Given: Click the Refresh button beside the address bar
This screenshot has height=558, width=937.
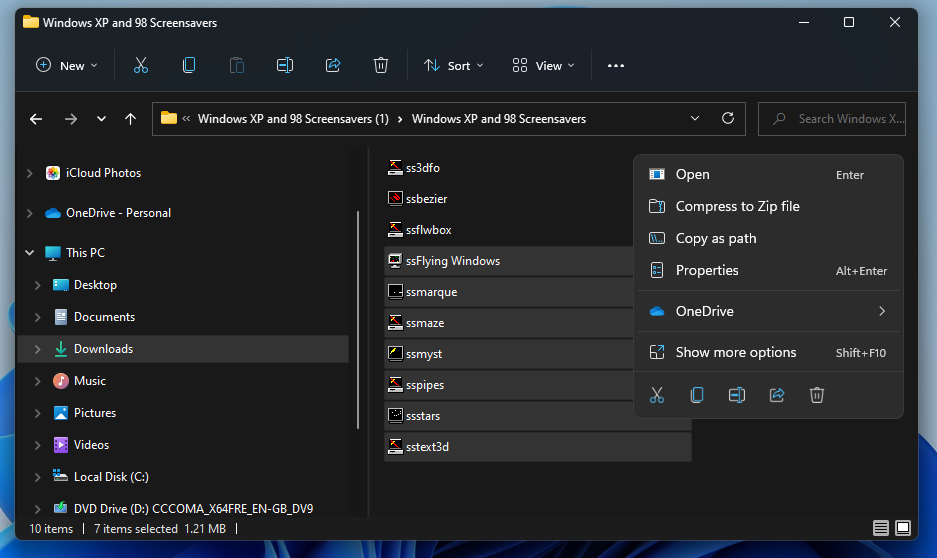Looking at the screenshot, I should click(x=727, y=118).
